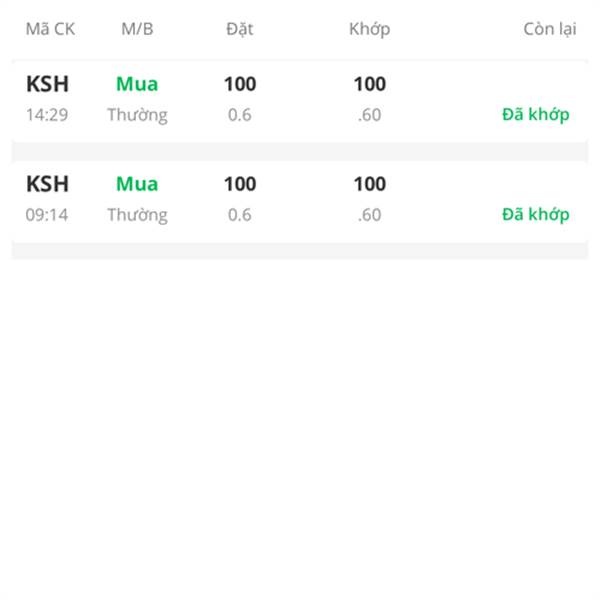Tap the Khớp column header

click(x=370, y=29)
